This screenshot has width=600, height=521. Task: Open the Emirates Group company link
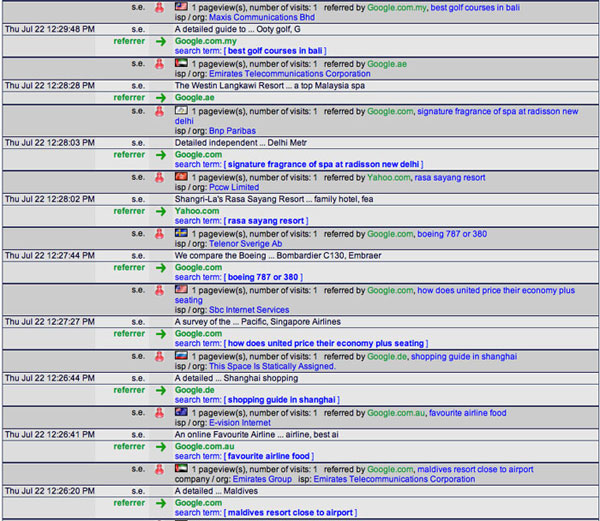[265, 479]
